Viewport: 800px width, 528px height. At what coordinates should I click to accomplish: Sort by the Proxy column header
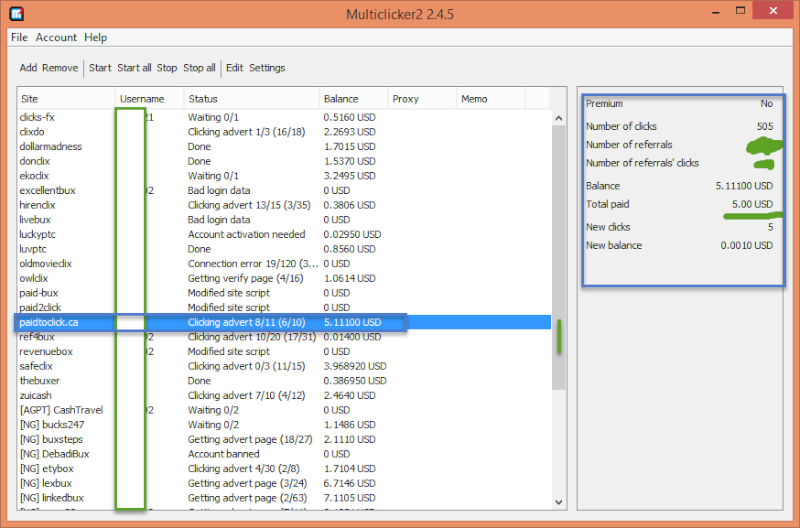[422, 99]
